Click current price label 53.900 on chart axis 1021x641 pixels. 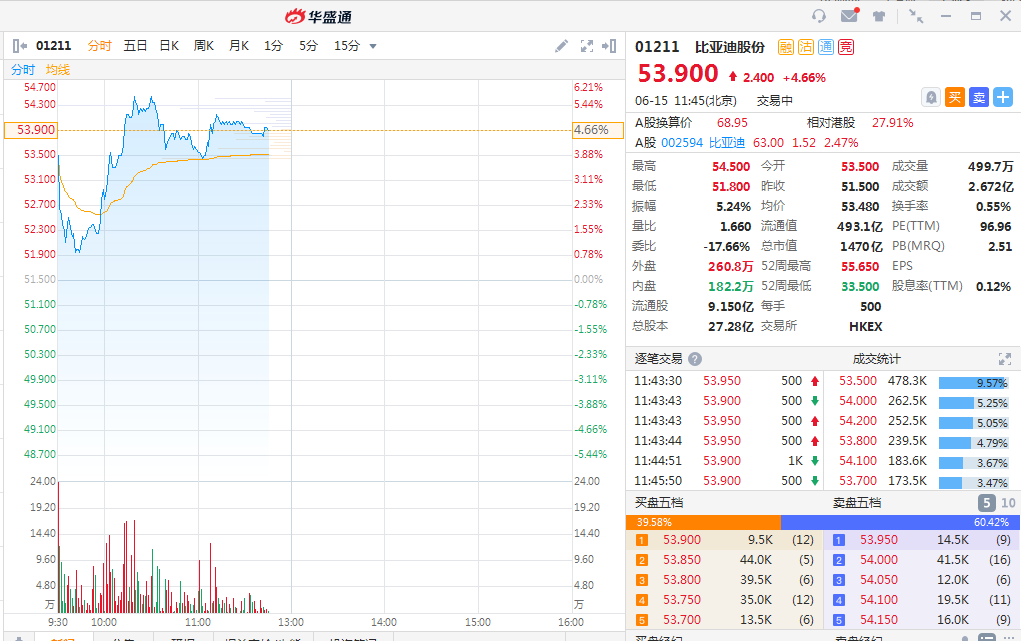pos(31,130)
